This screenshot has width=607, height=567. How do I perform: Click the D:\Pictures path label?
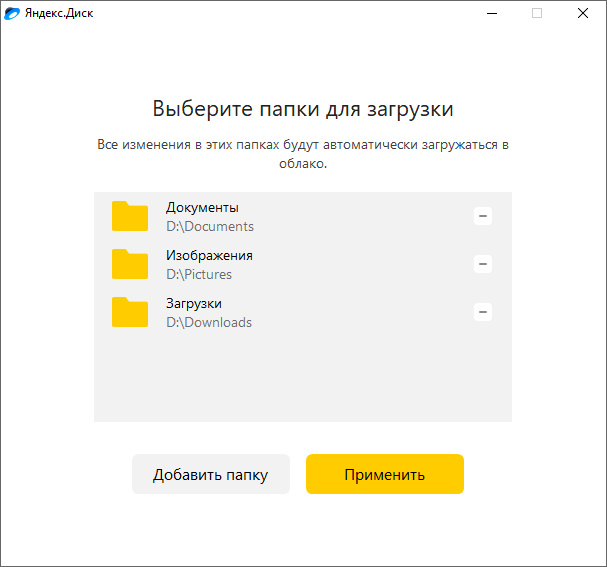pyautogui.click(x=199, y=274)
